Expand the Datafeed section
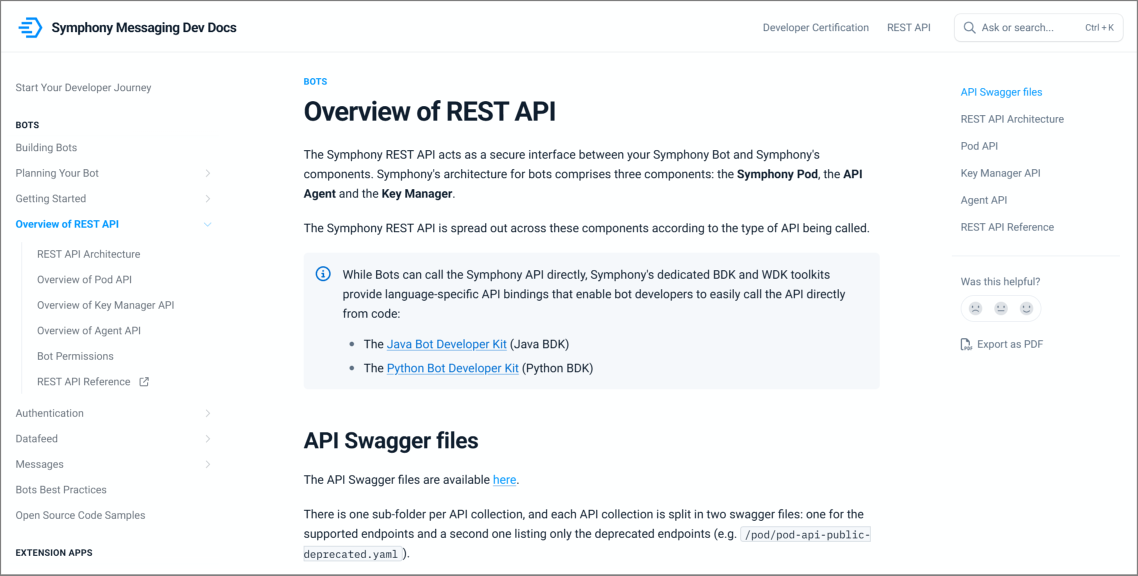The width and height of the screenshot is (1138, 576). click(x=208, y=439)
